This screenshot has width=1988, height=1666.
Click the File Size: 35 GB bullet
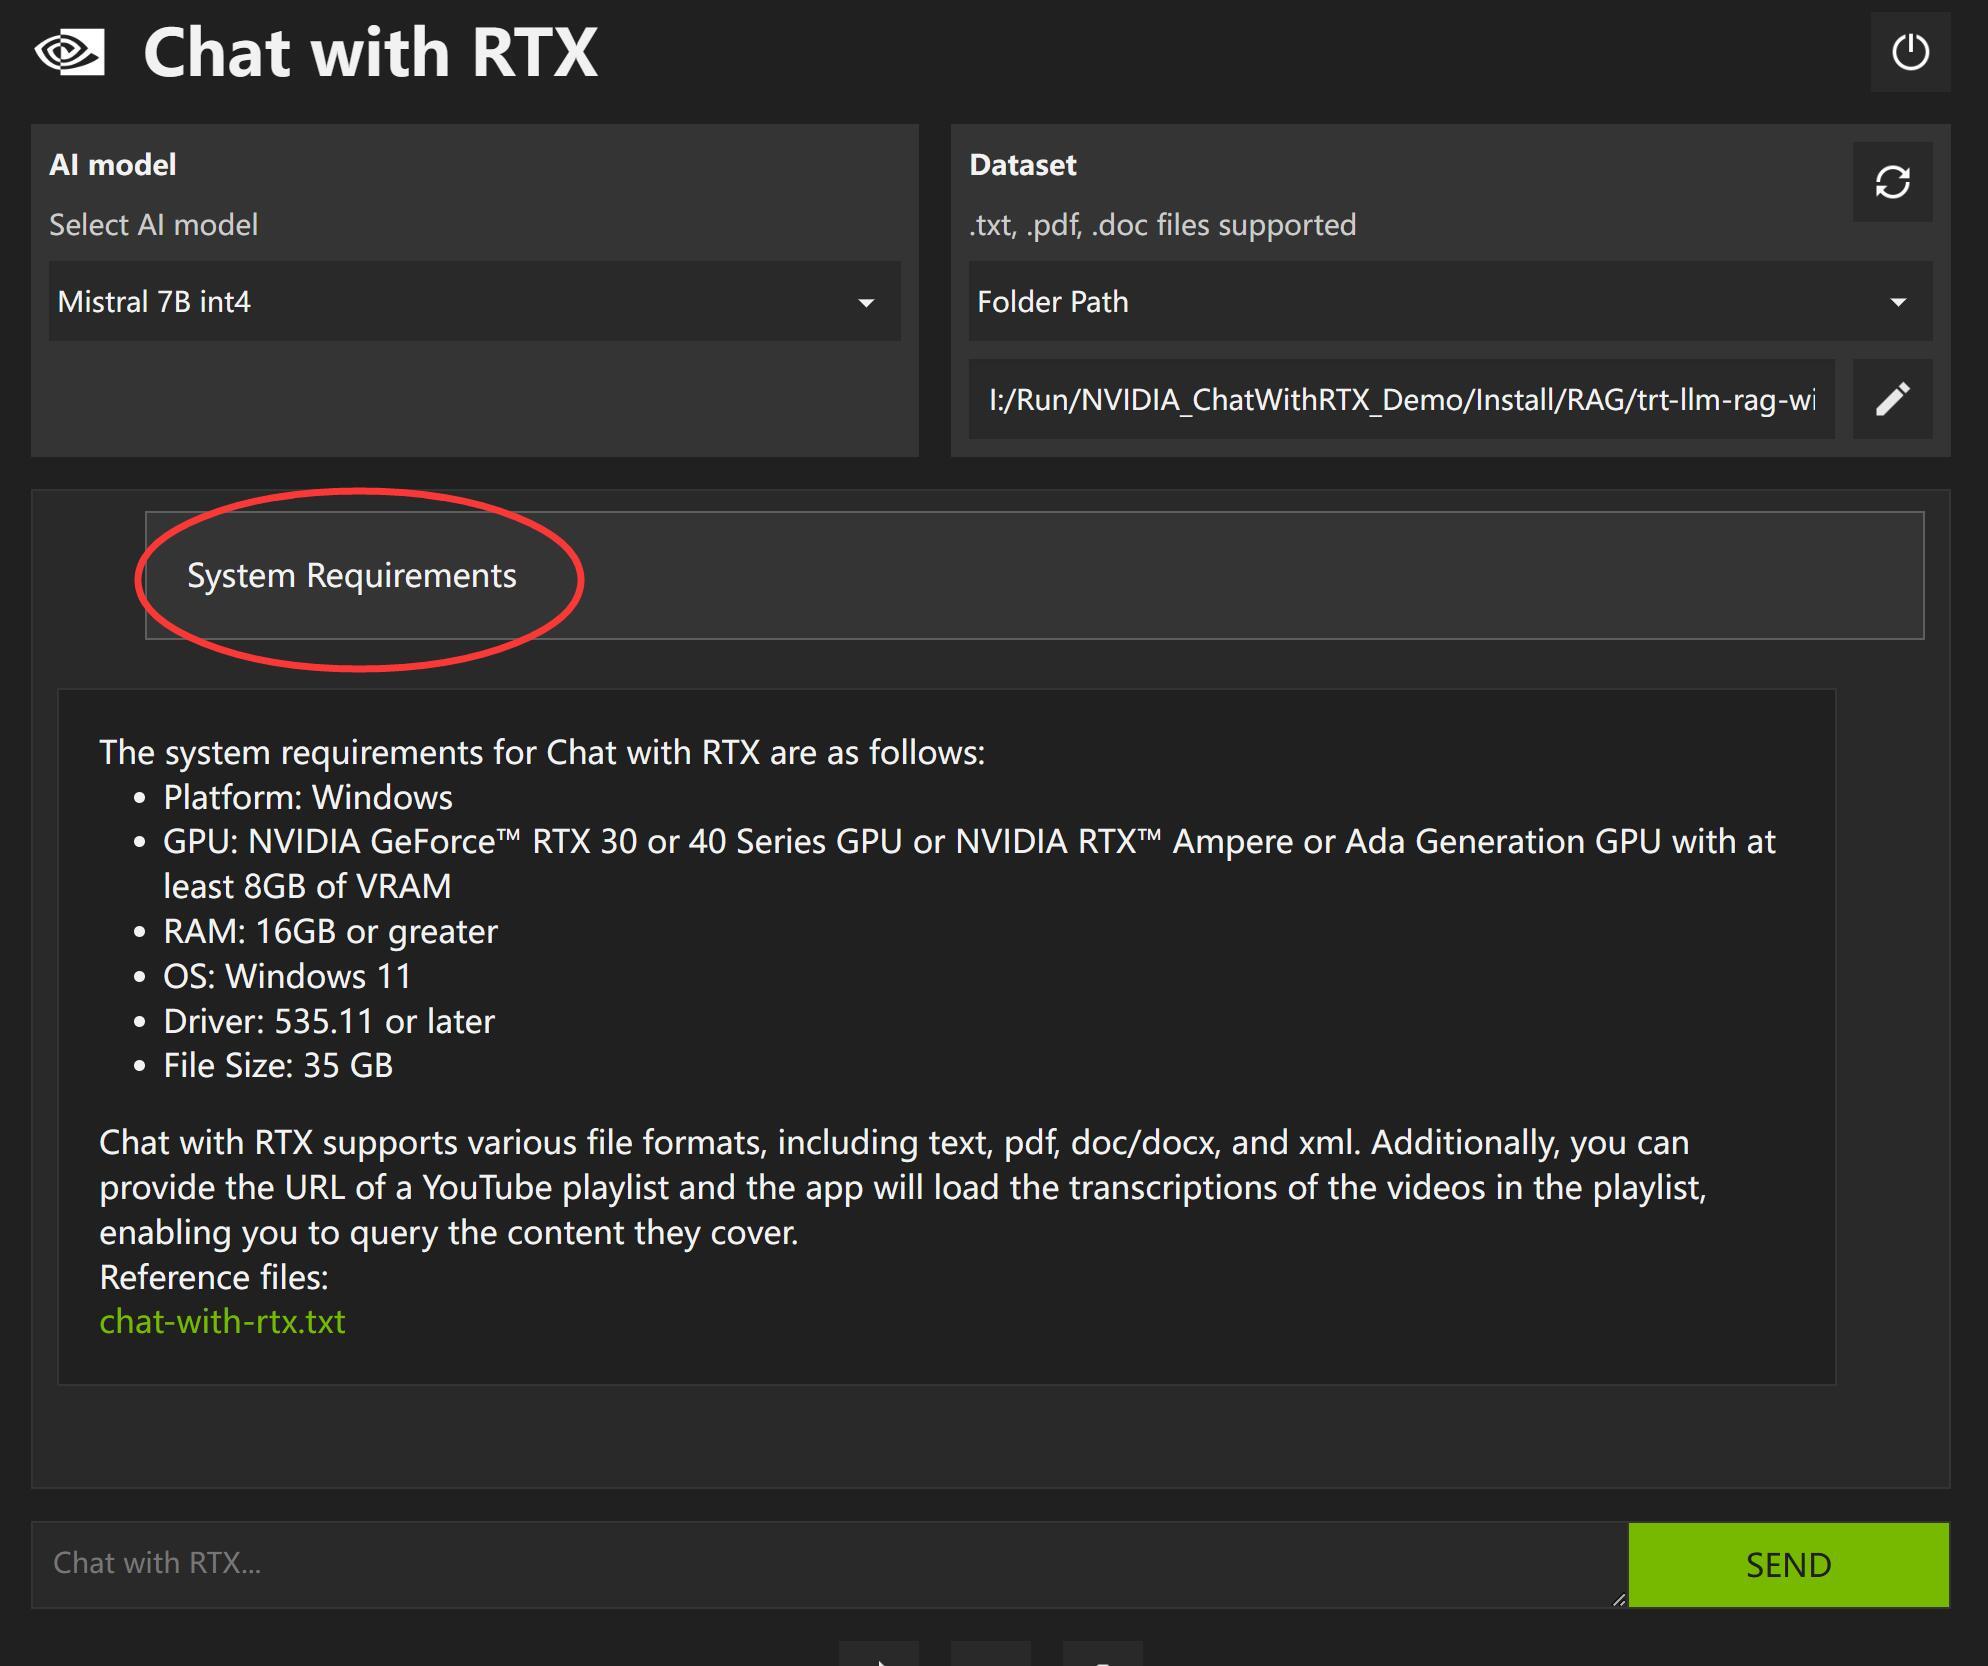[278, 1065]
